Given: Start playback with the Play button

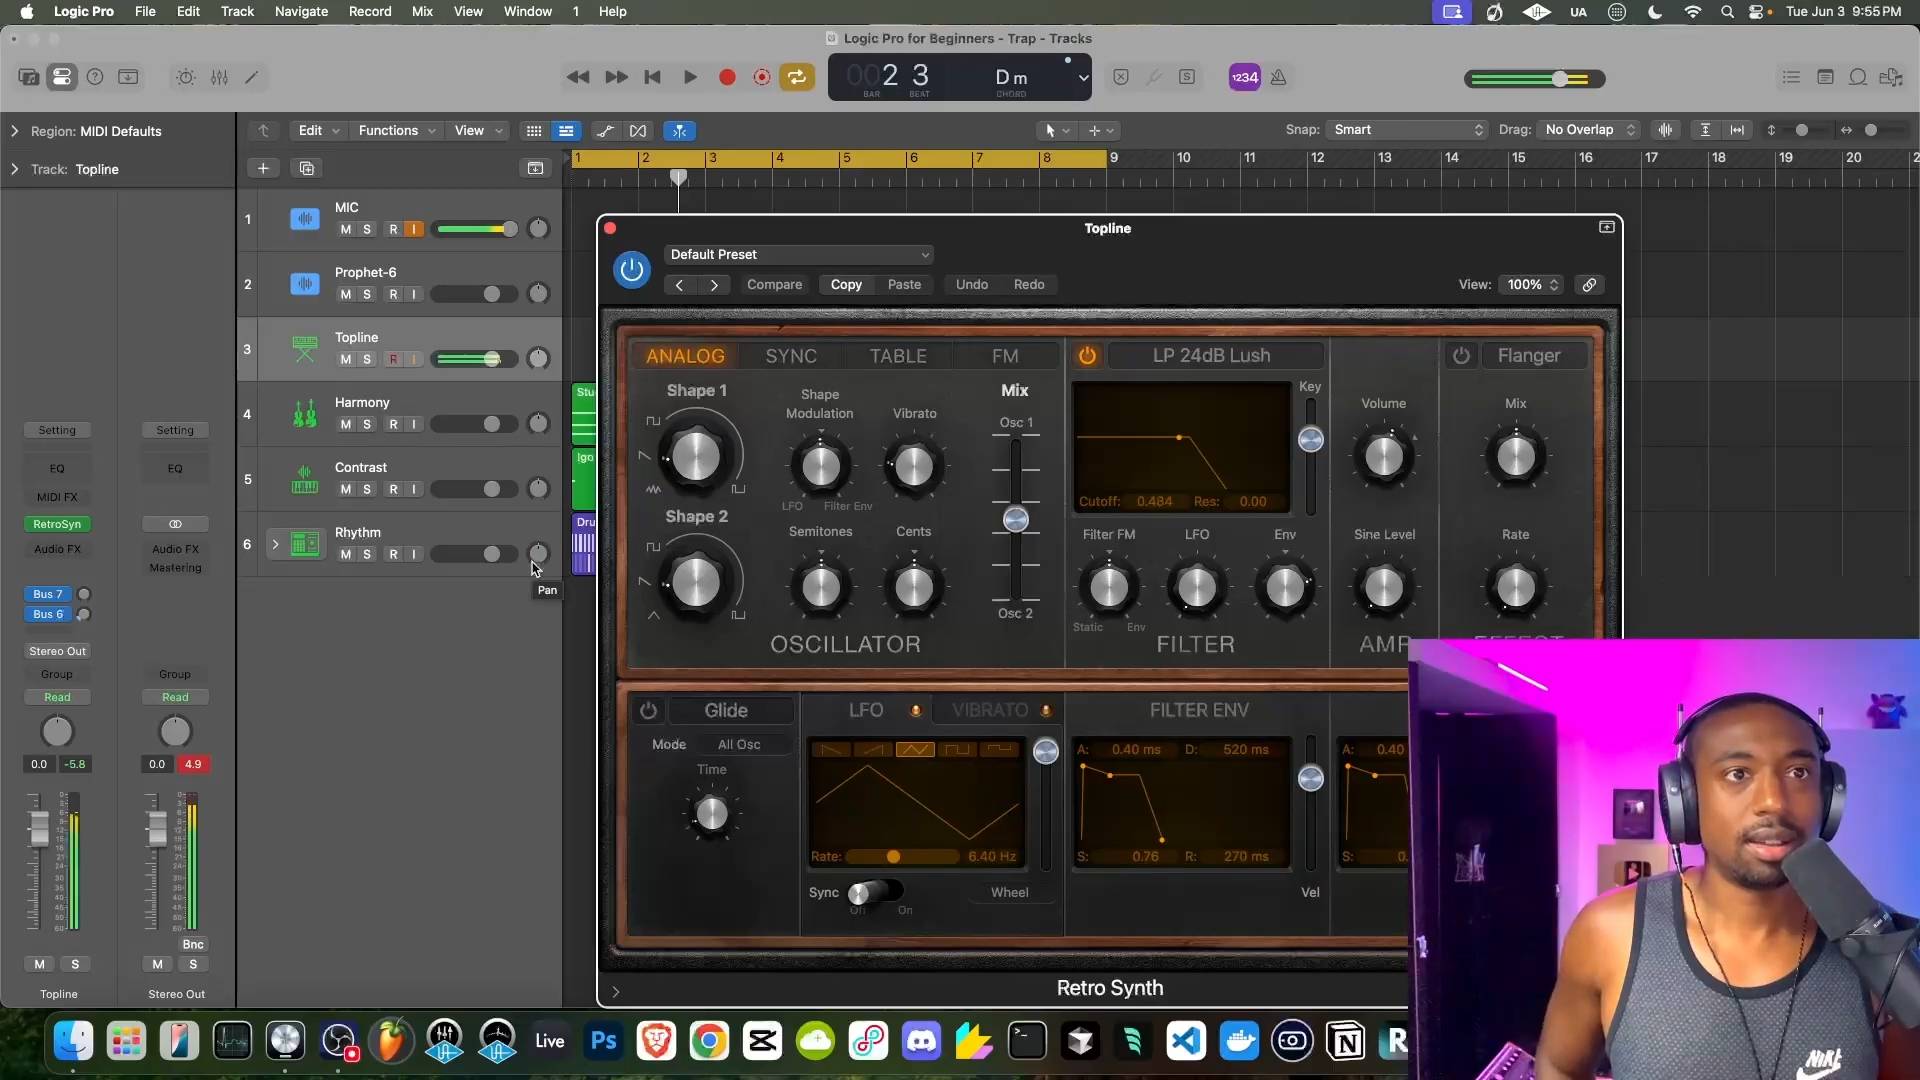Looking at the screenshot, I should click(690, 77).
